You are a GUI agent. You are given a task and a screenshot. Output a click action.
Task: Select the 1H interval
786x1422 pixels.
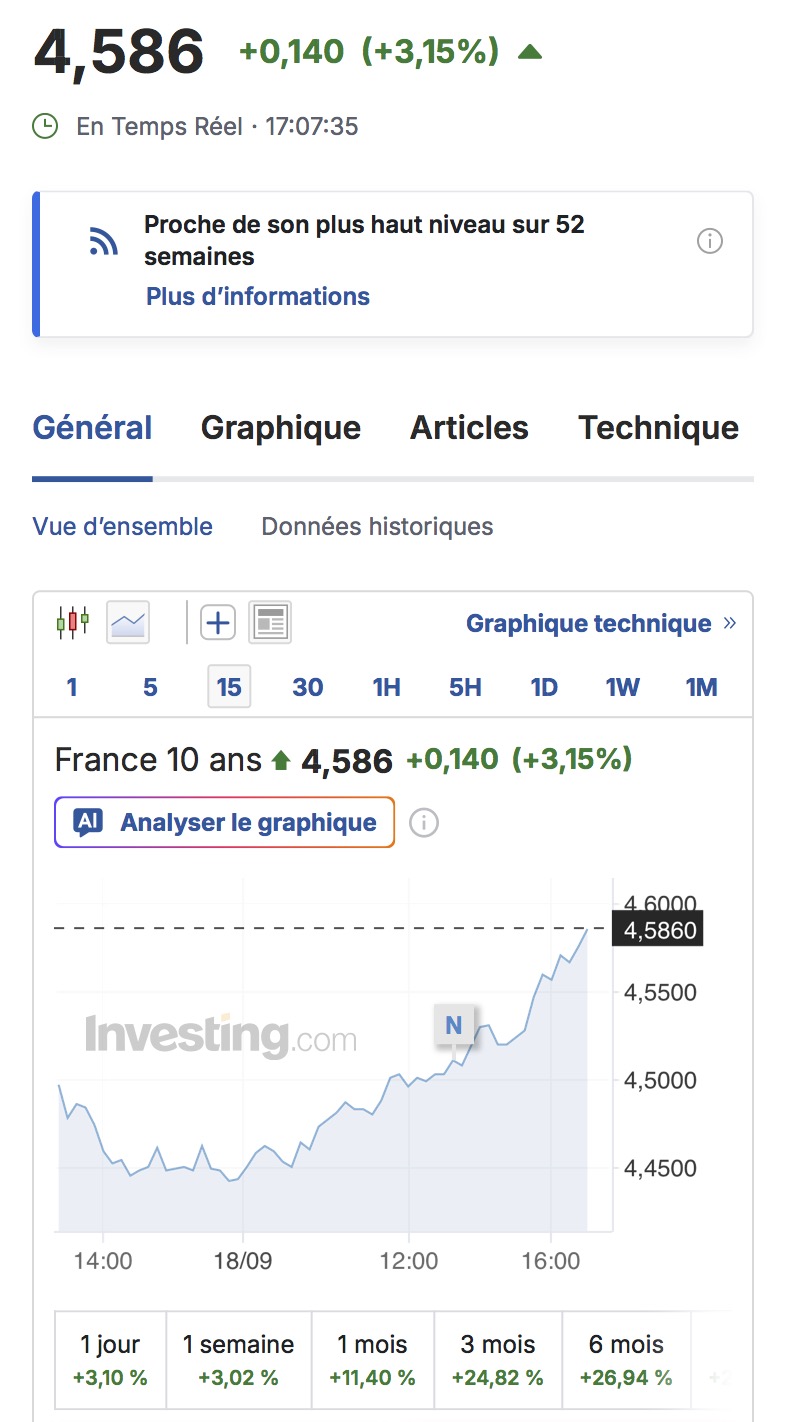386,687
